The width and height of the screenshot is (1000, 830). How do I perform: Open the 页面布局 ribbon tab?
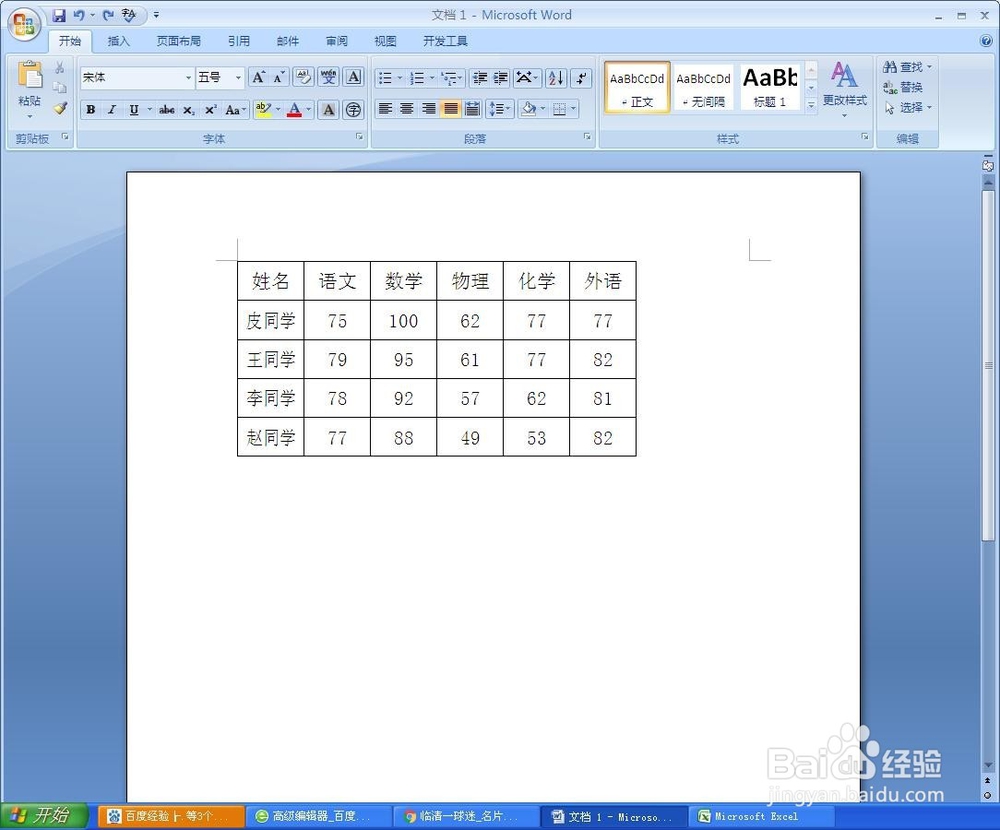coord(179,41)
